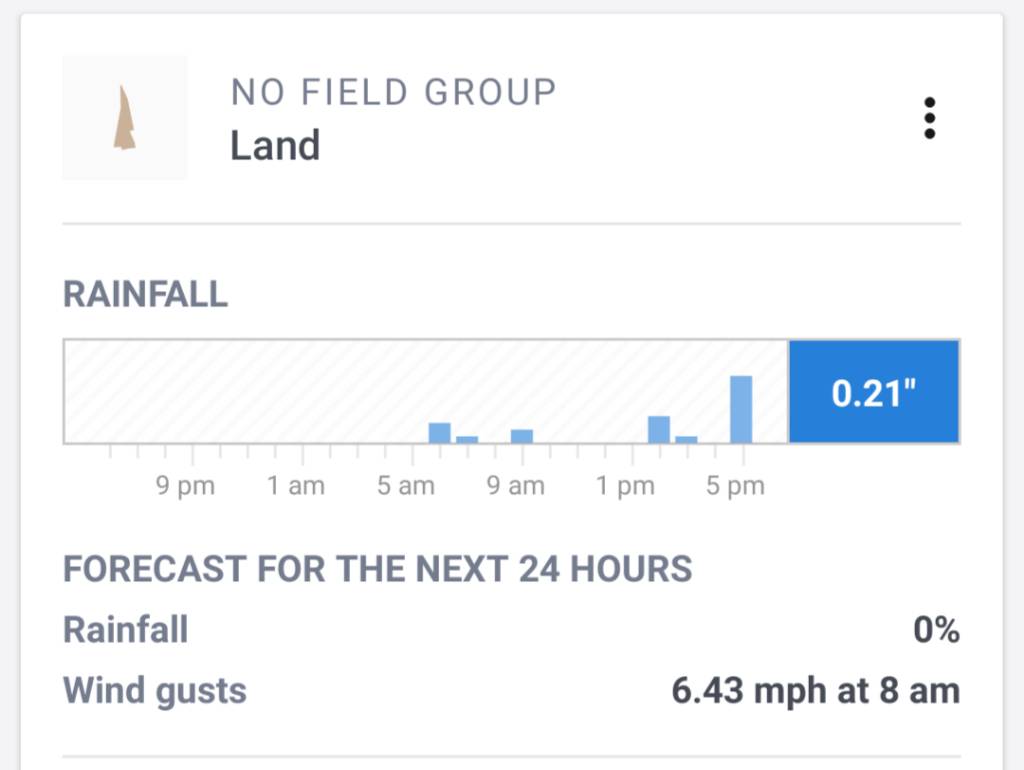The image size is (1024, 770).
Task: Tap the 1 am axis label
Action: pyautogui.click(x=296, y=486)
